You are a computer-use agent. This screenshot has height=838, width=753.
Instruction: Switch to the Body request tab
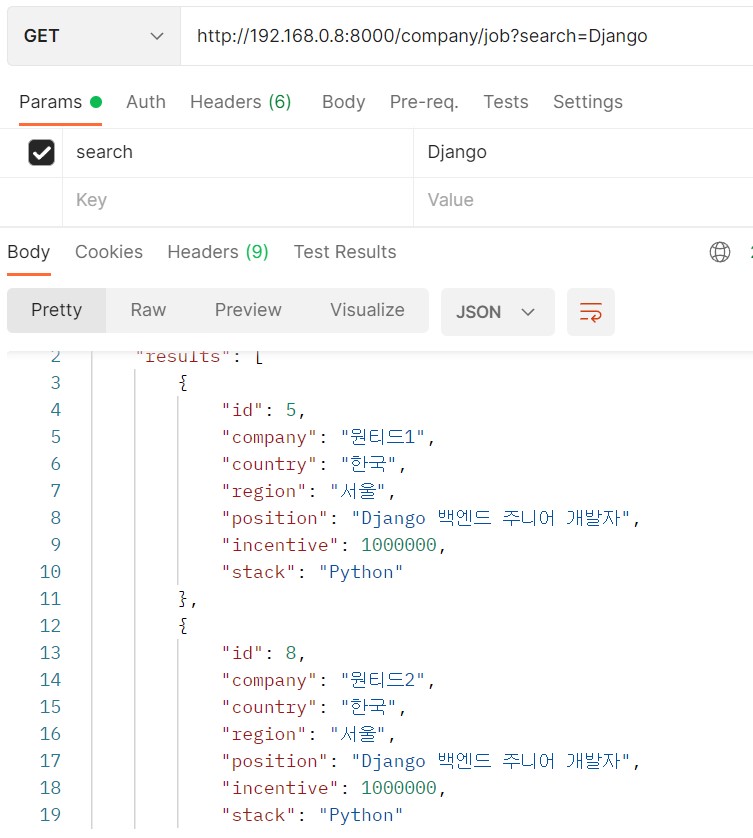[343, 101]
